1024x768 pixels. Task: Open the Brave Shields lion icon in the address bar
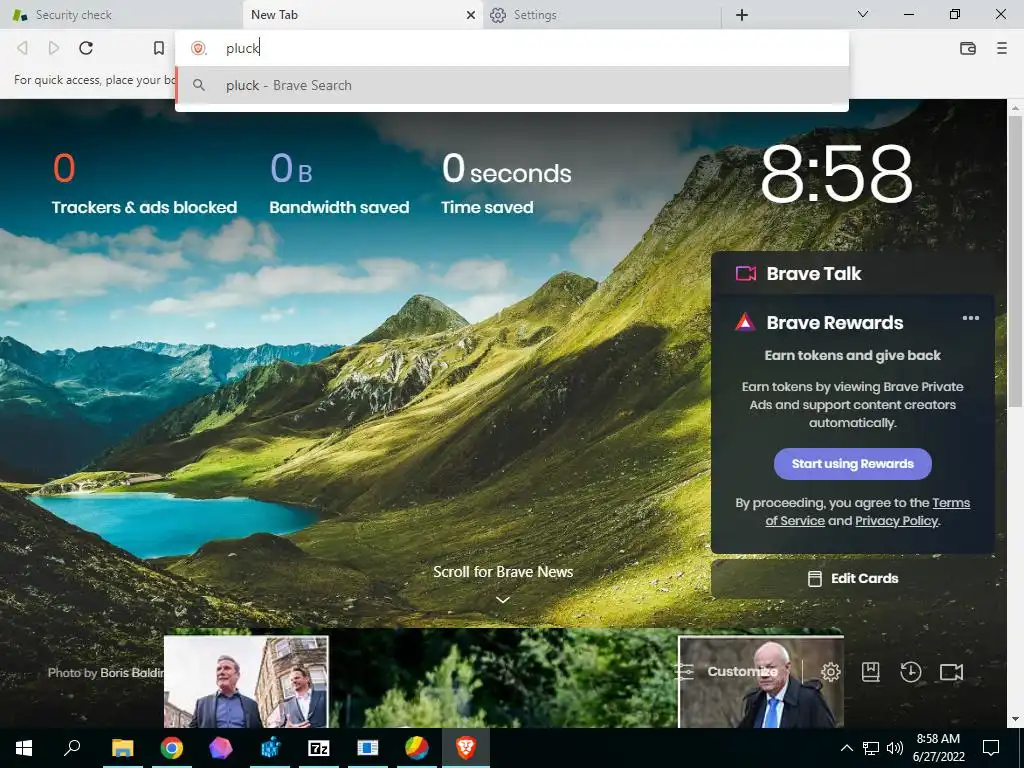[x=199, y=48]
